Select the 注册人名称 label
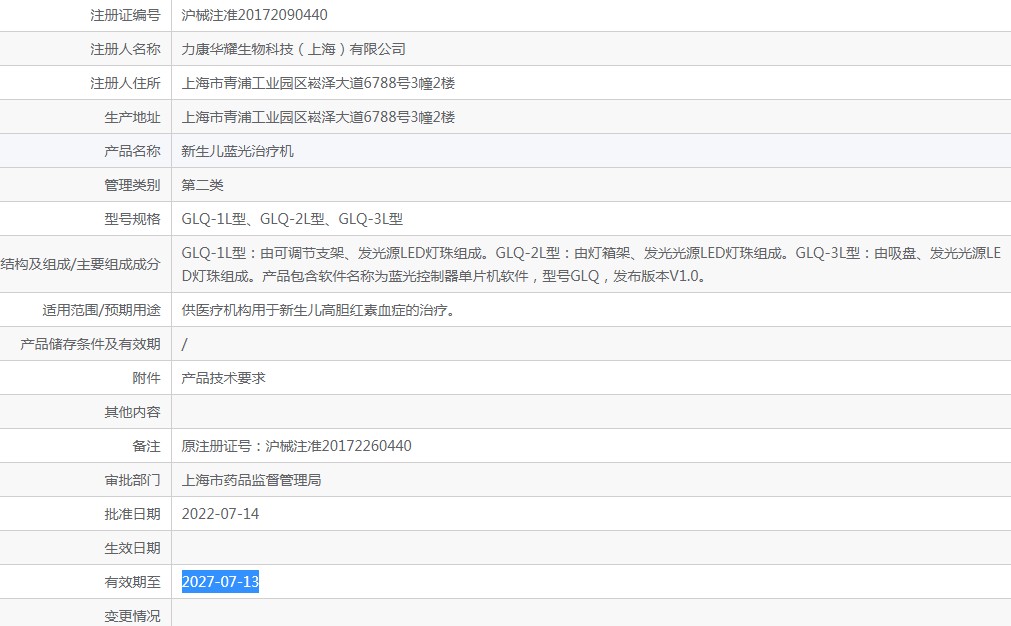Image resolution: width=1011 pixels, height=626 pixels. pyautogui.click(x=125, y=49)
